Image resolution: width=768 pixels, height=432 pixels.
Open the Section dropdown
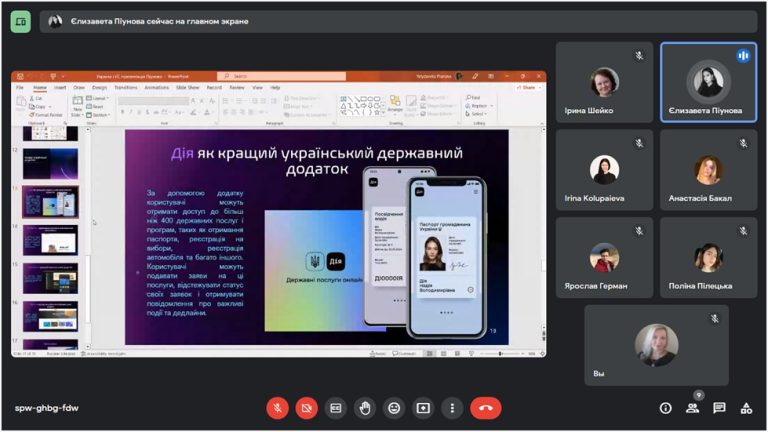click(x=98, y=115)
